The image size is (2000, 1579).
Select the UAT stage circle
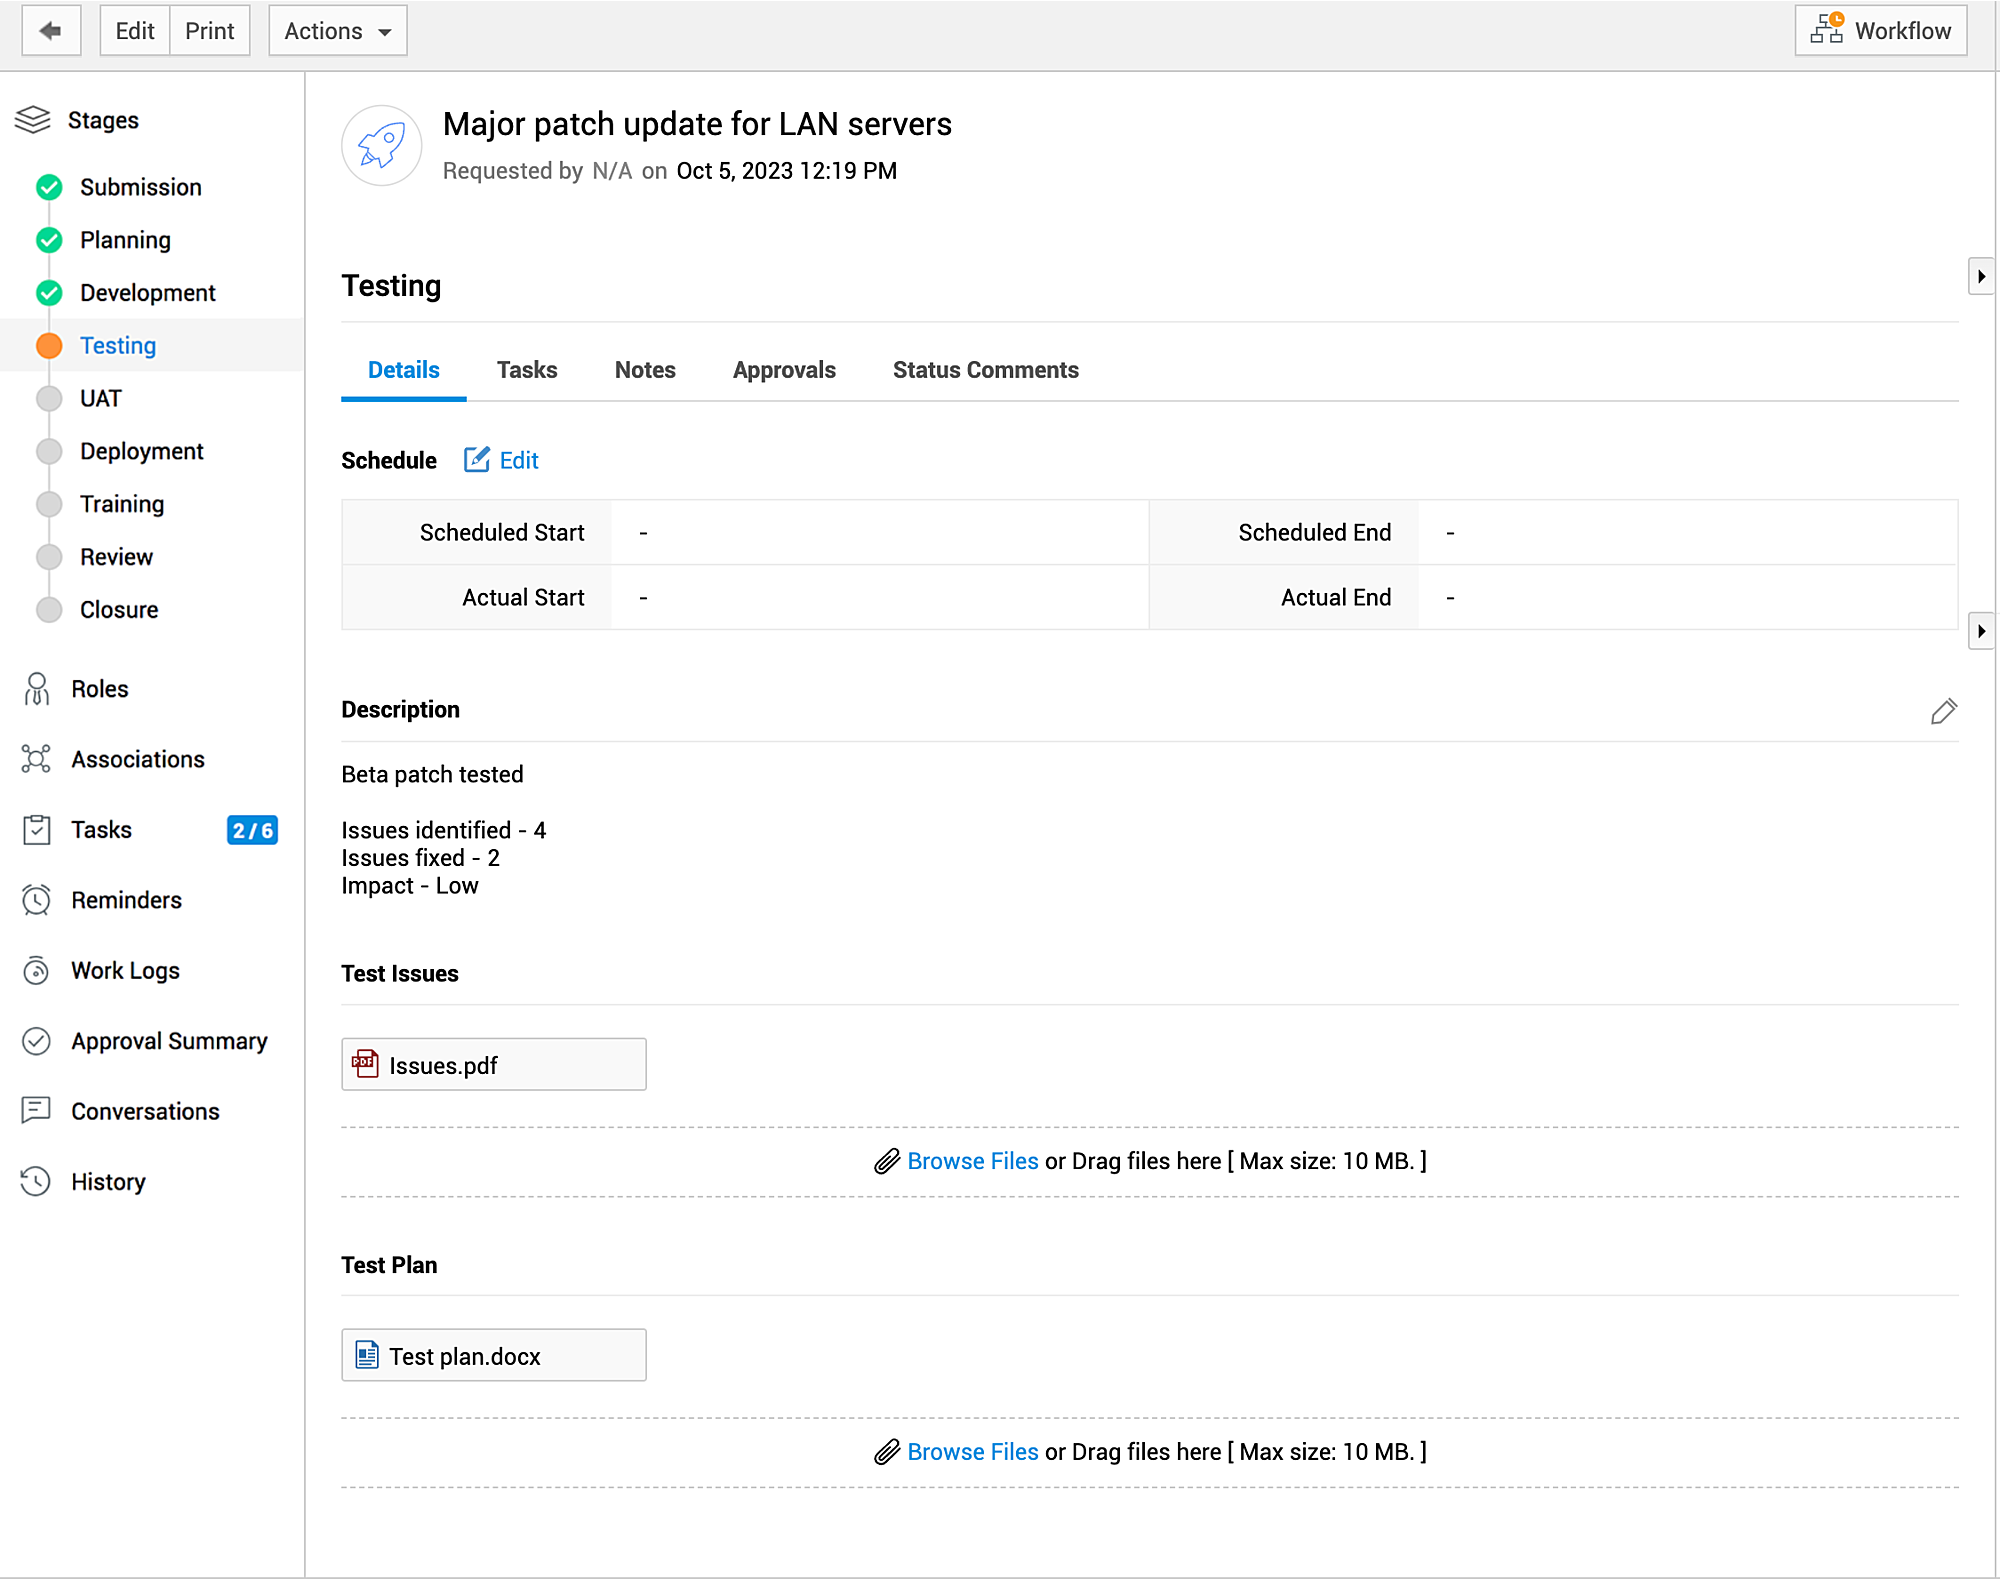click(x=49, y=398)
